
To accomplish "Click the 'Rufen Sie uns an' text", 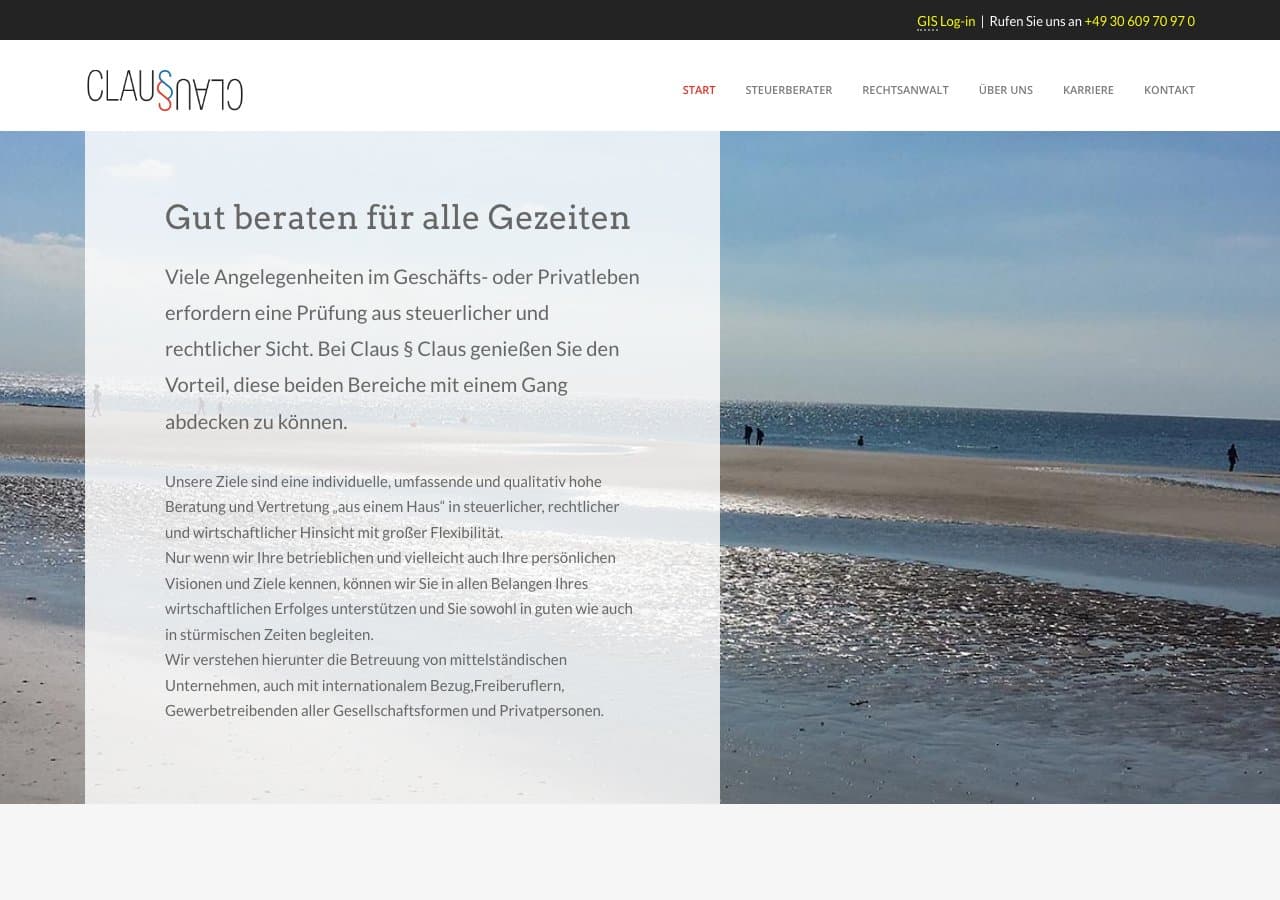I will (1035, 21).
